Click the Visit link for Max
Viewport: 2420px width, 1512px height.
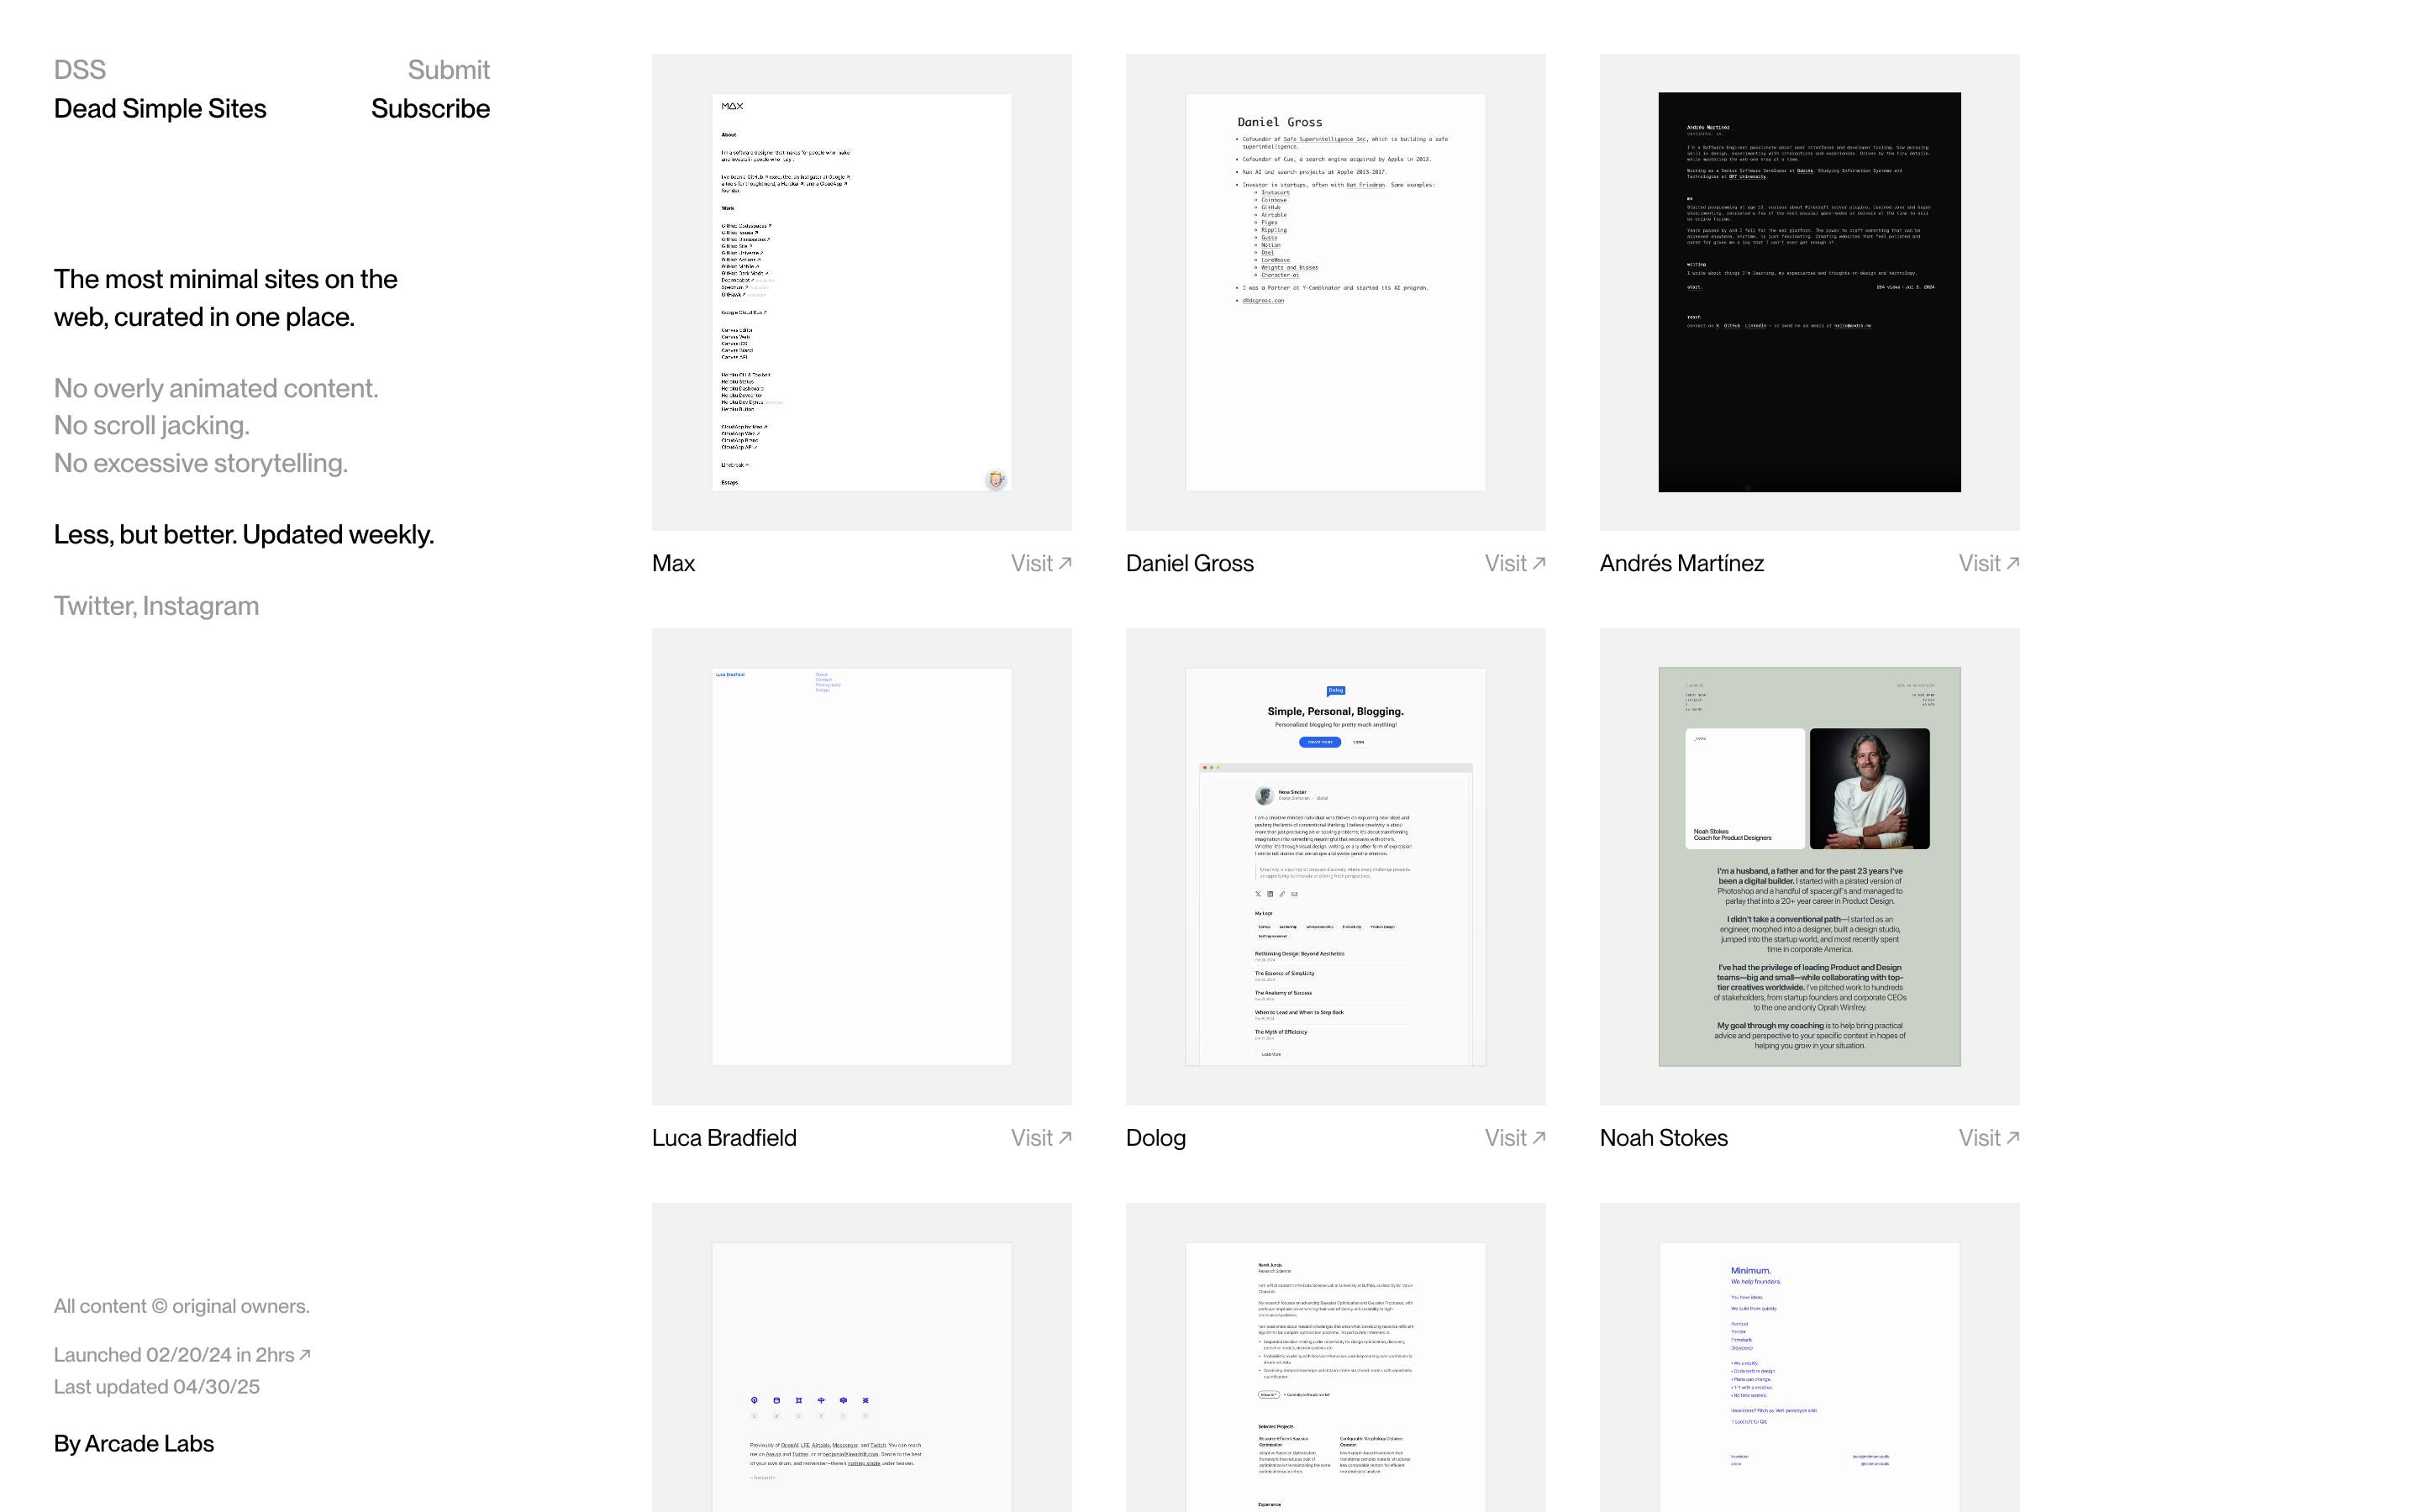click(1030, 563)
